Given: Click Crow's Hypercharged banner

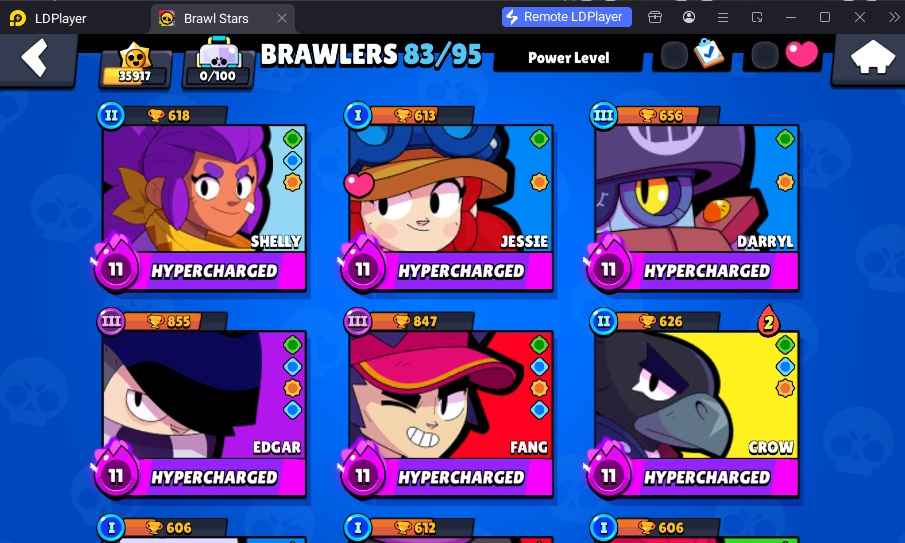Looking at the screenshot, I should [x=707, y=477].
